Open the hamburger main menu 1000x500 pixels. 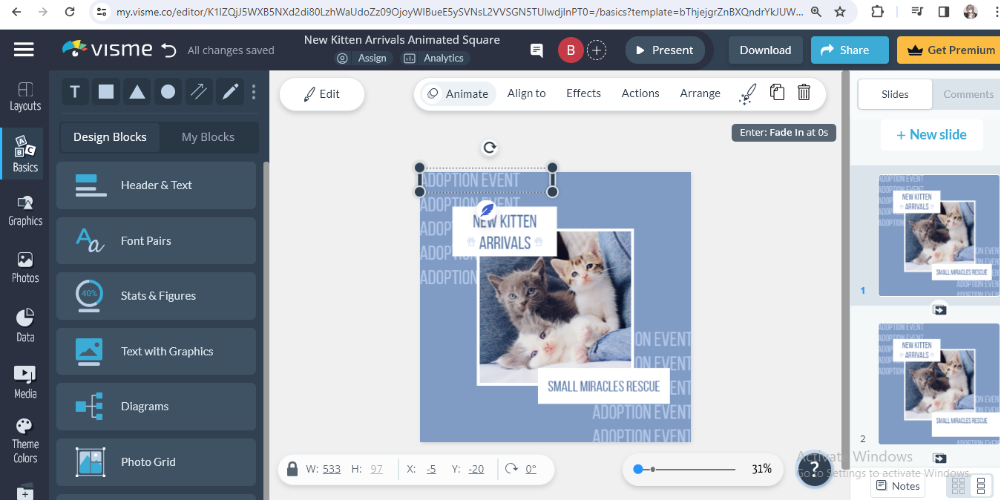coord(24,50)
